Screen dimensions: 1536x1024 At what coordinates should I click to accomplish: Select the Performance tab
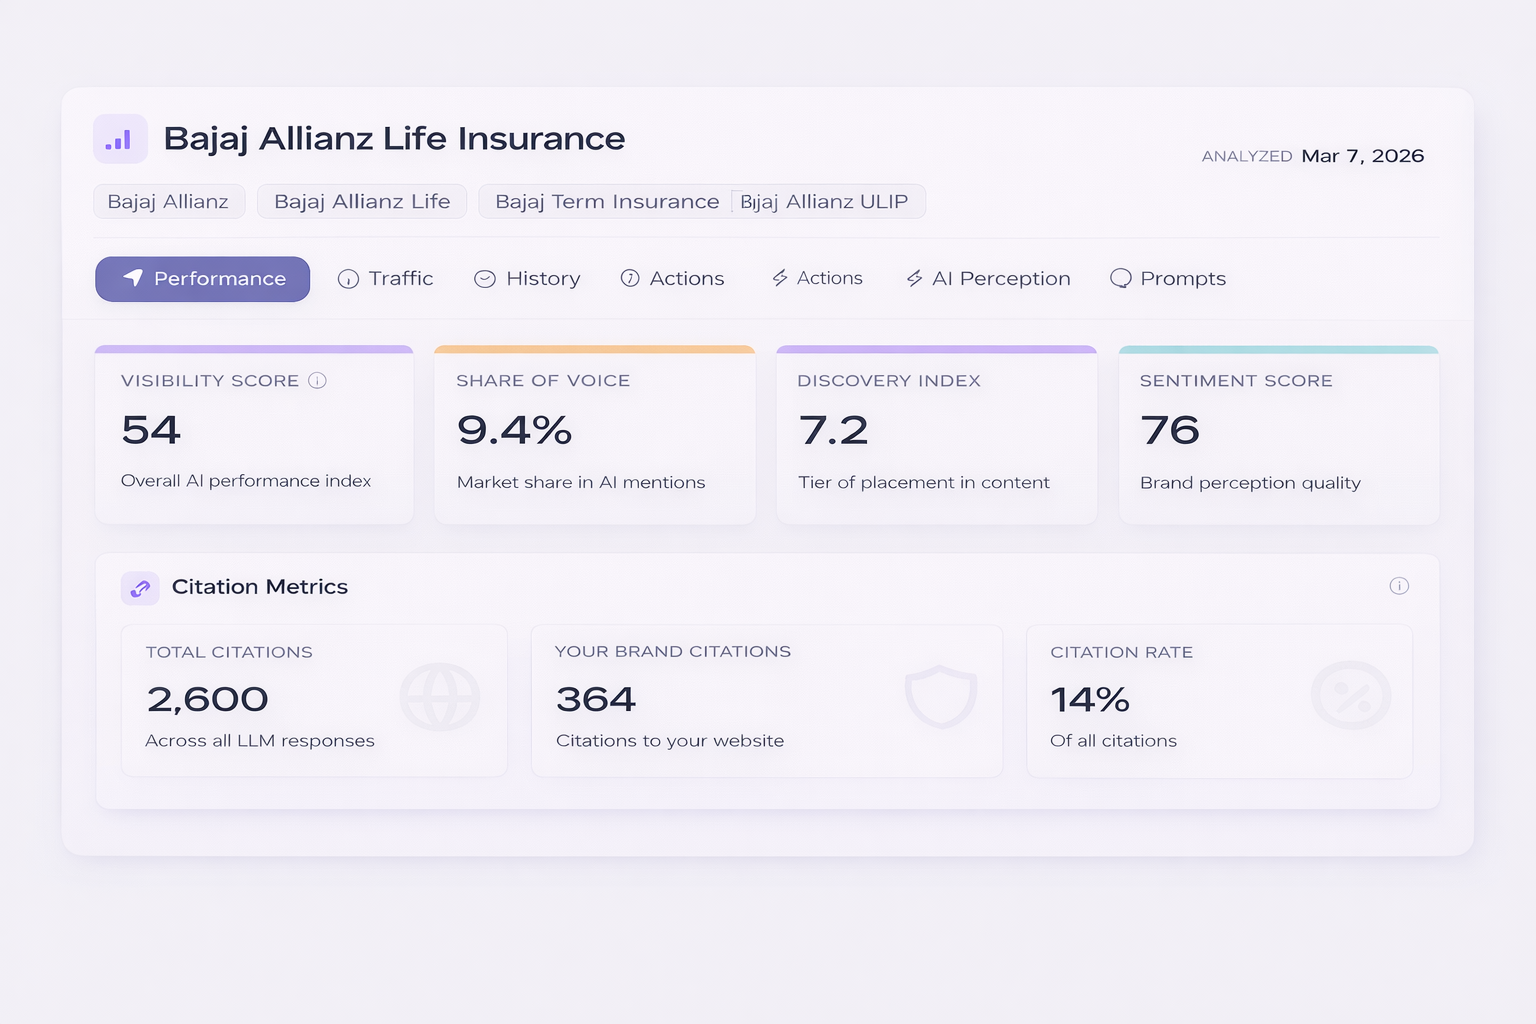tap(203, 279)
